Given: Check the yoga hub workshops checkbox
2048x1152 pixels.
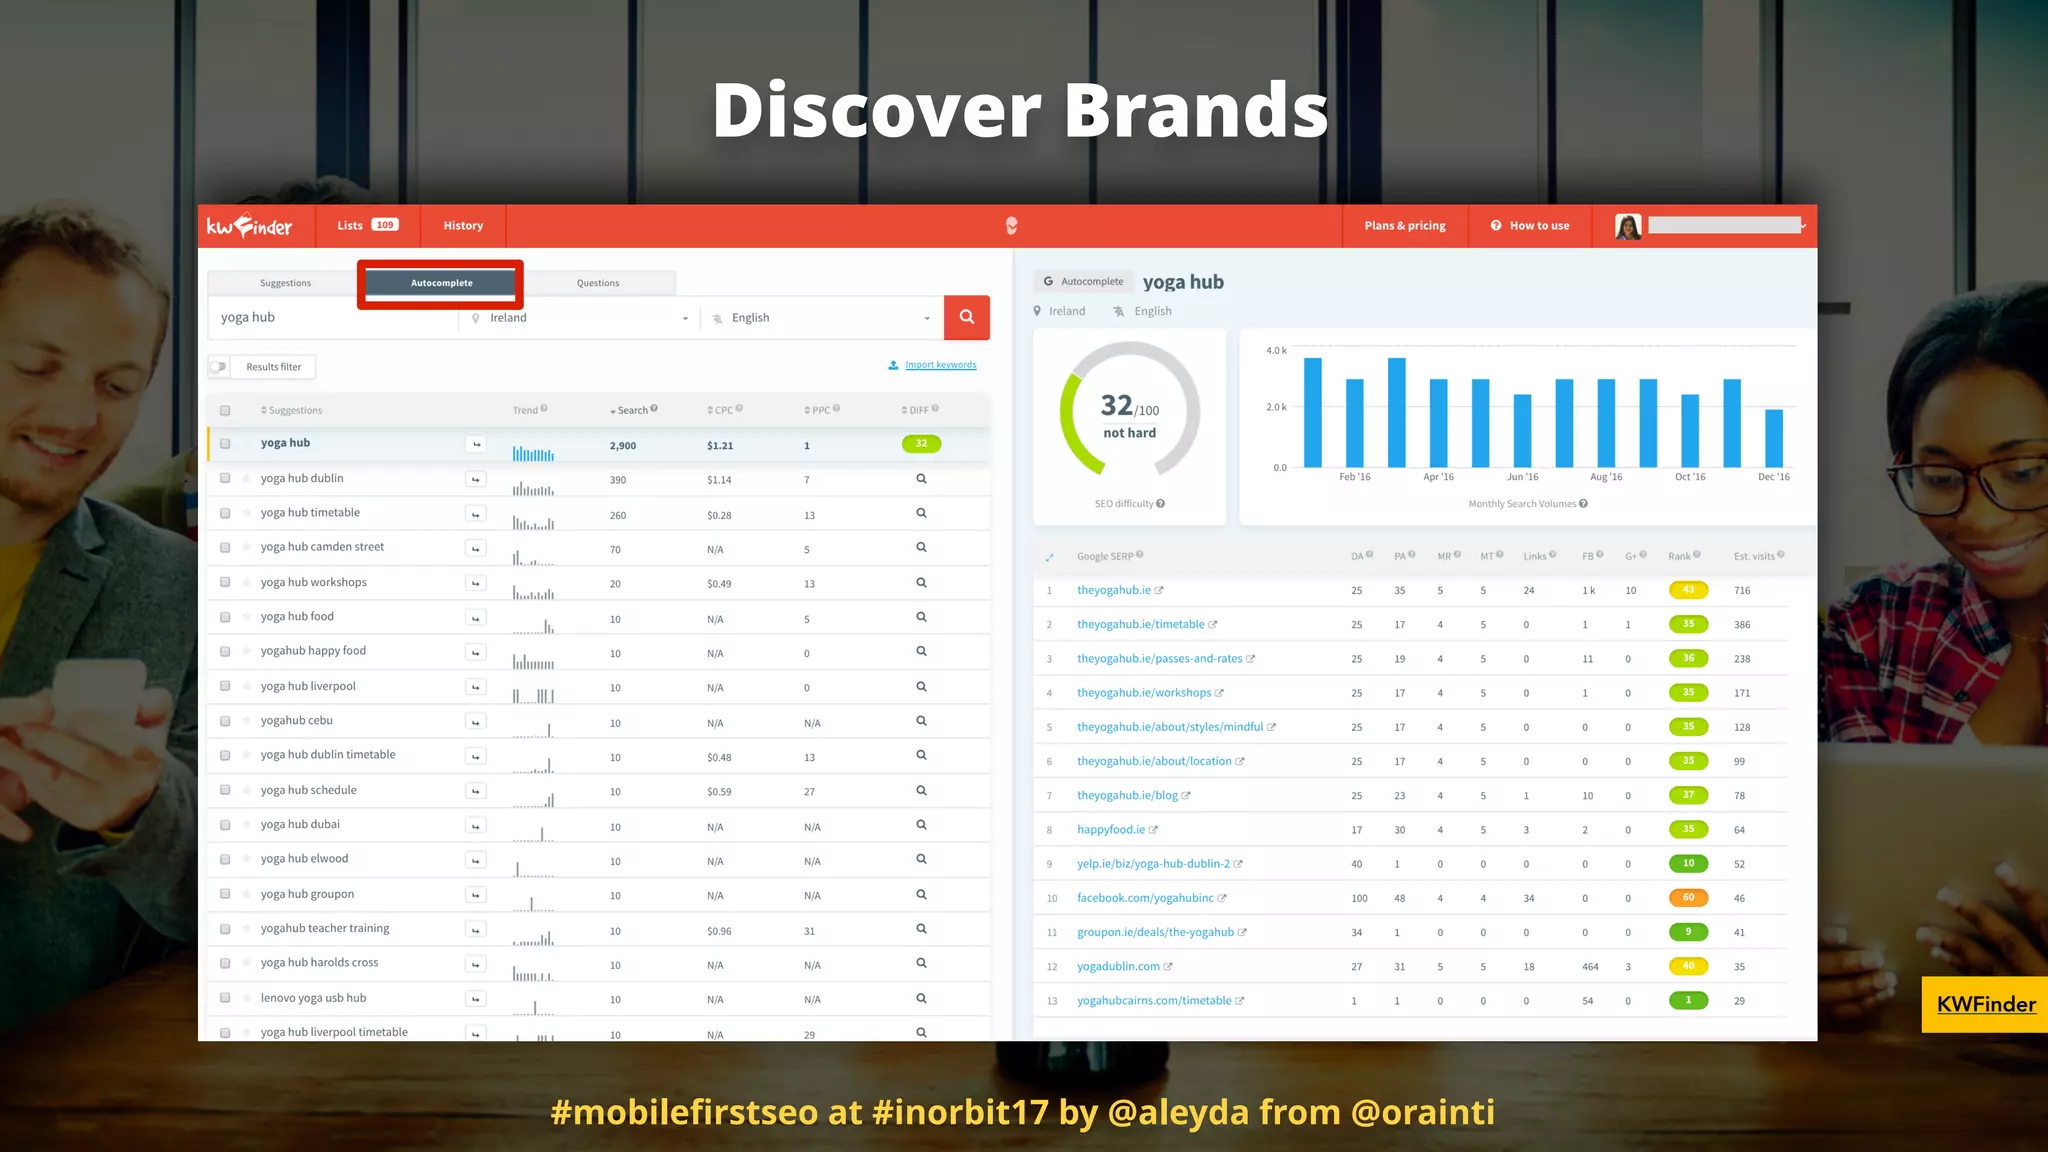Looking at the screenshot, I should pos(225,582).
